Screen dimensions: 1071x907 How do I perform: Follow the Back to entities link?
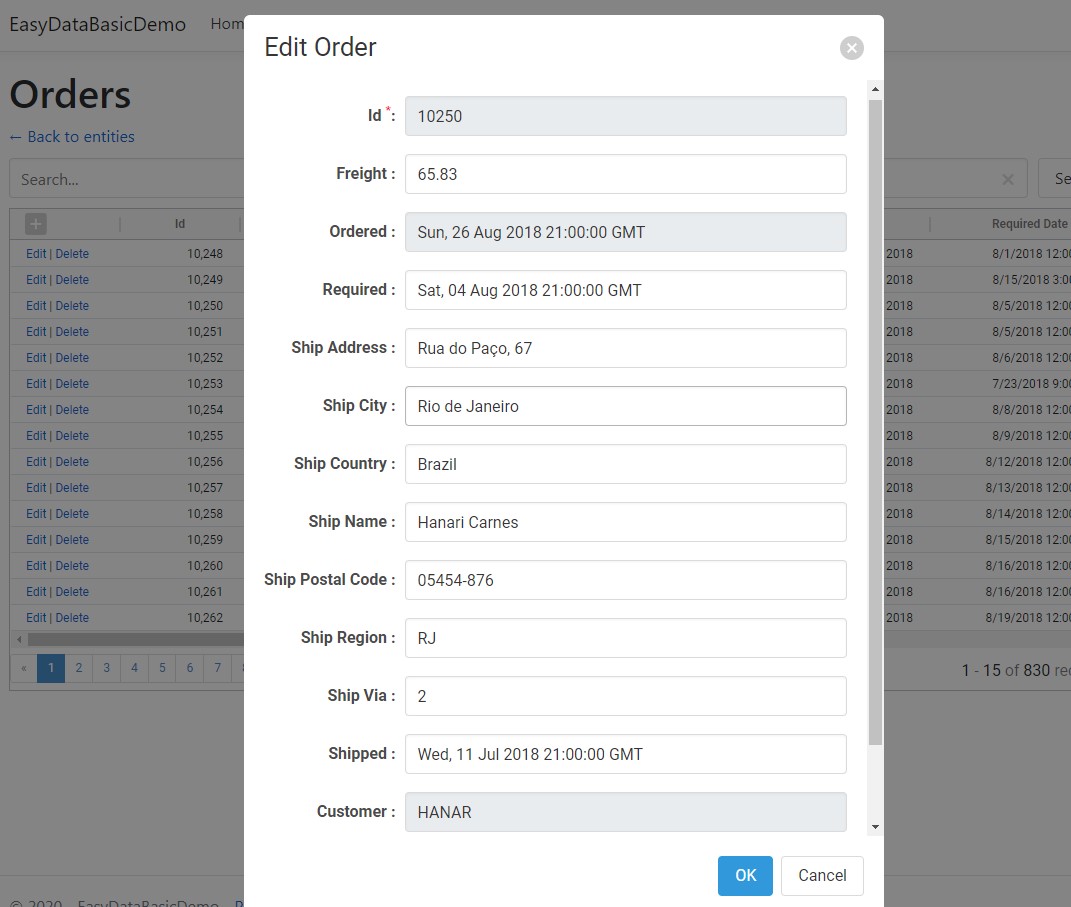coord(72,137)
